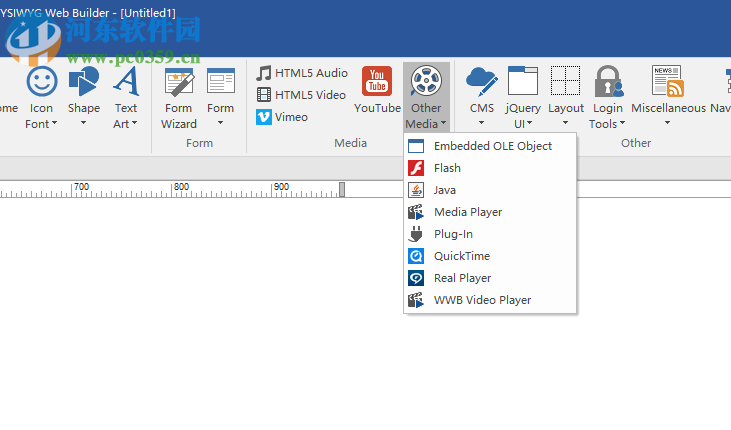Click the HTML5 Video film icon
The width and height of the screenshot is (731, 430).
pyautogui.click(x=263, y=95)
